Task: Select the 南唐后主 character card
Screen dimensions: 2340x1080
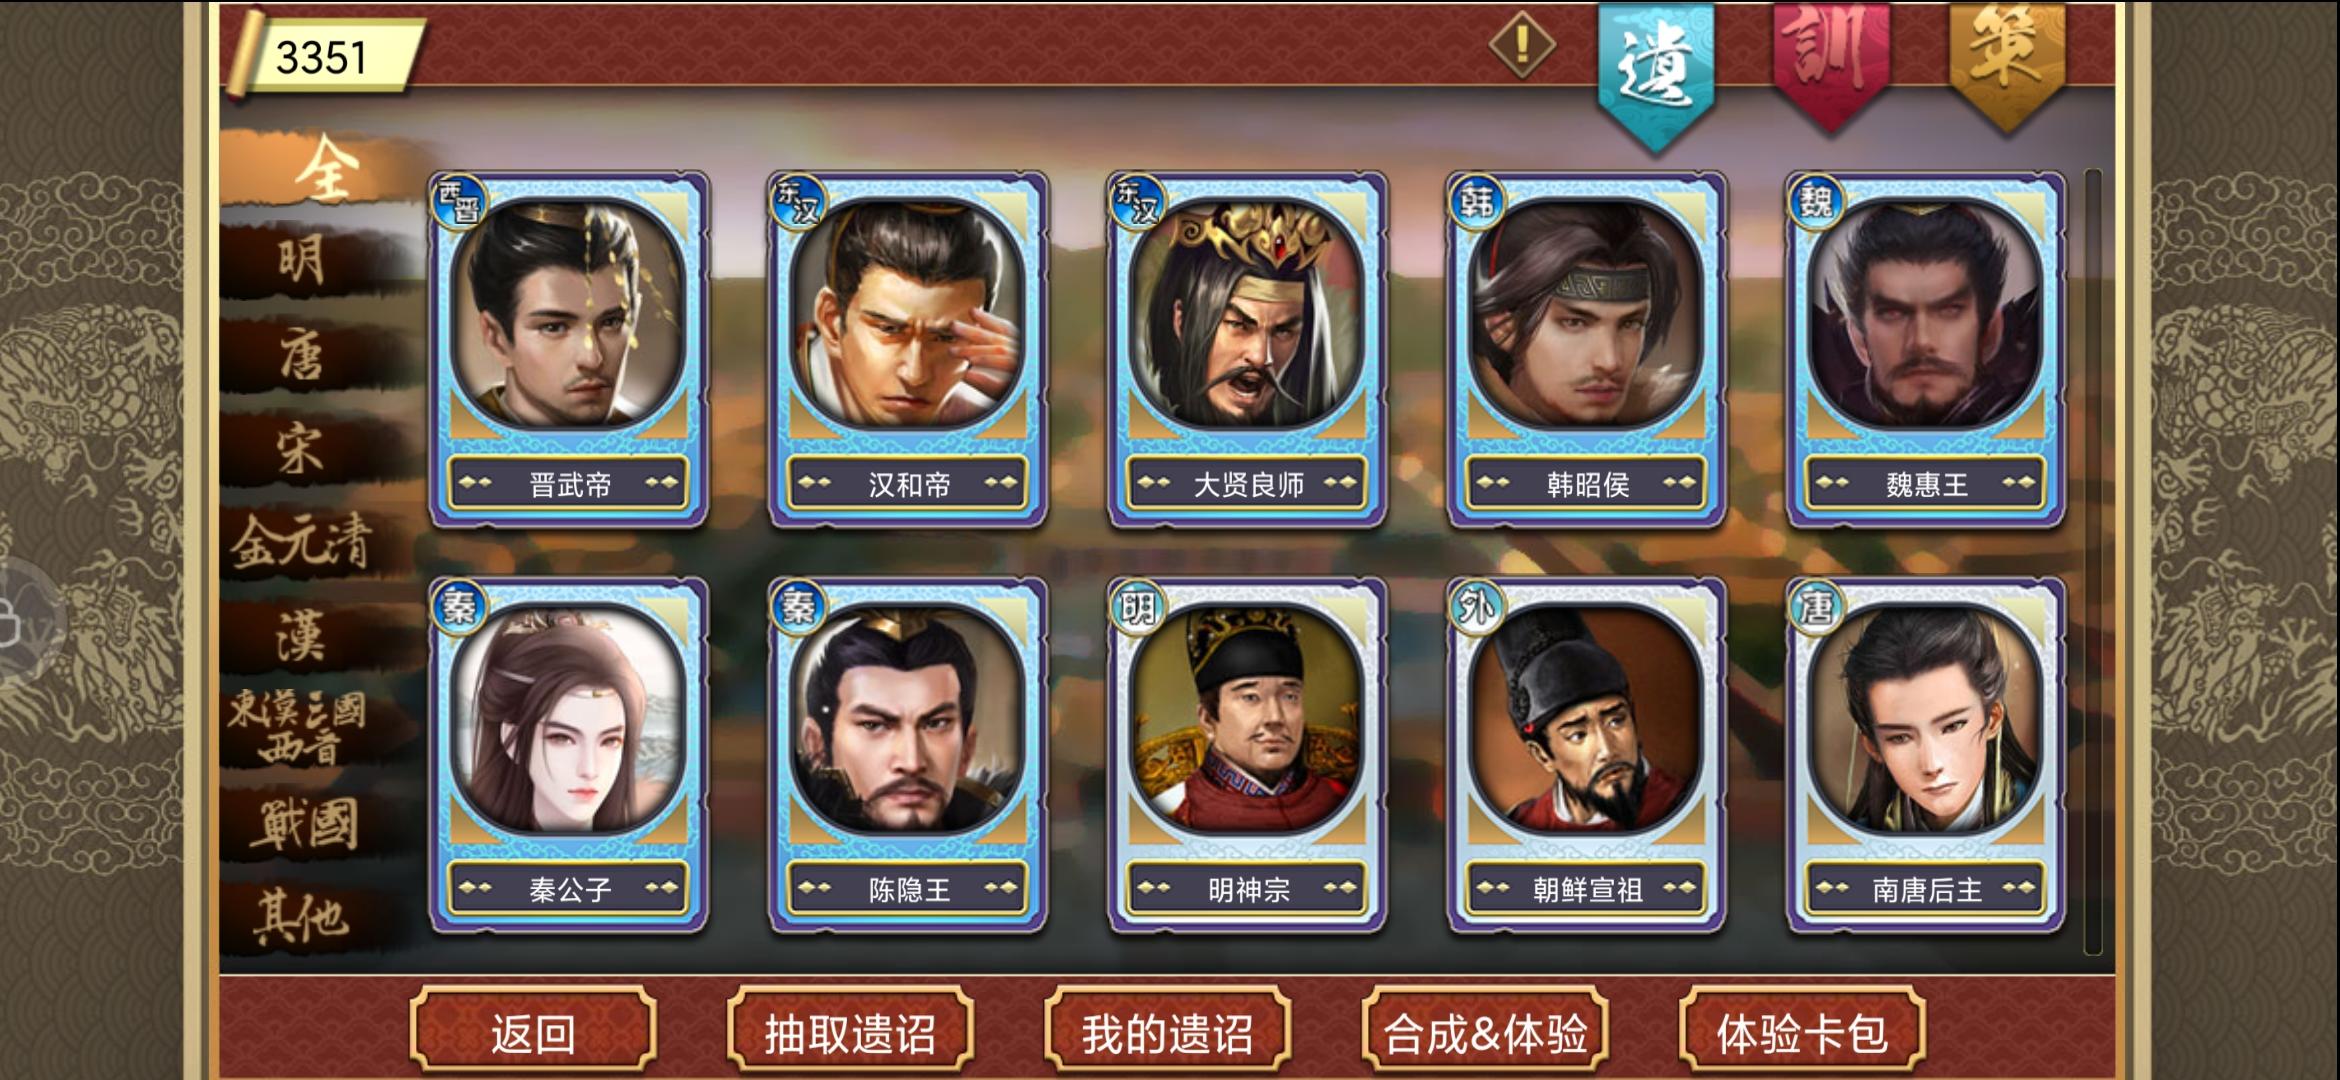Action: tap(1926, 755)
